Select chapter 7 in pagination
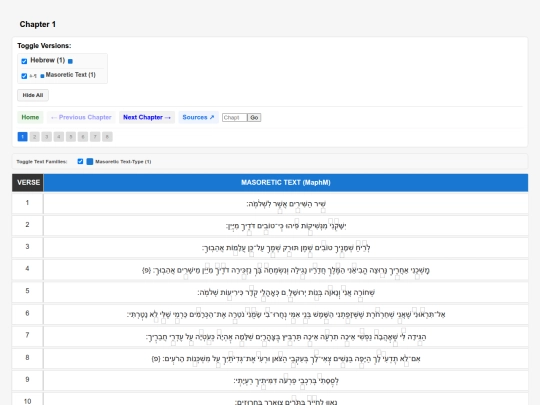The image size is (540, 405). click(x=95, y=137)
